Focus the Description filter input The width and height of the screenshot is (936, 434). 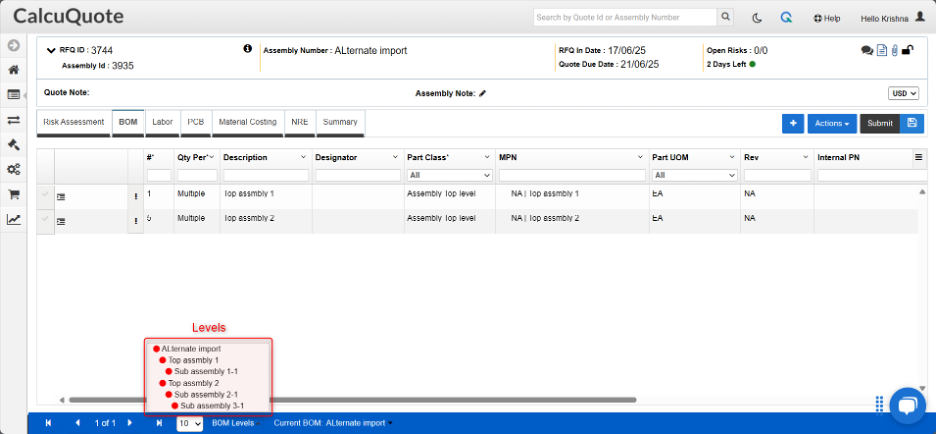tap(266, 176)
